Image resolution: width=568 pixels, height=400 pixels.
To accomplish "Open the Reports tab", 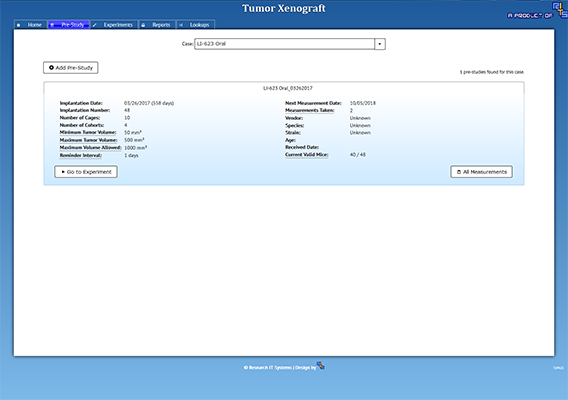I will coord(157,25).
